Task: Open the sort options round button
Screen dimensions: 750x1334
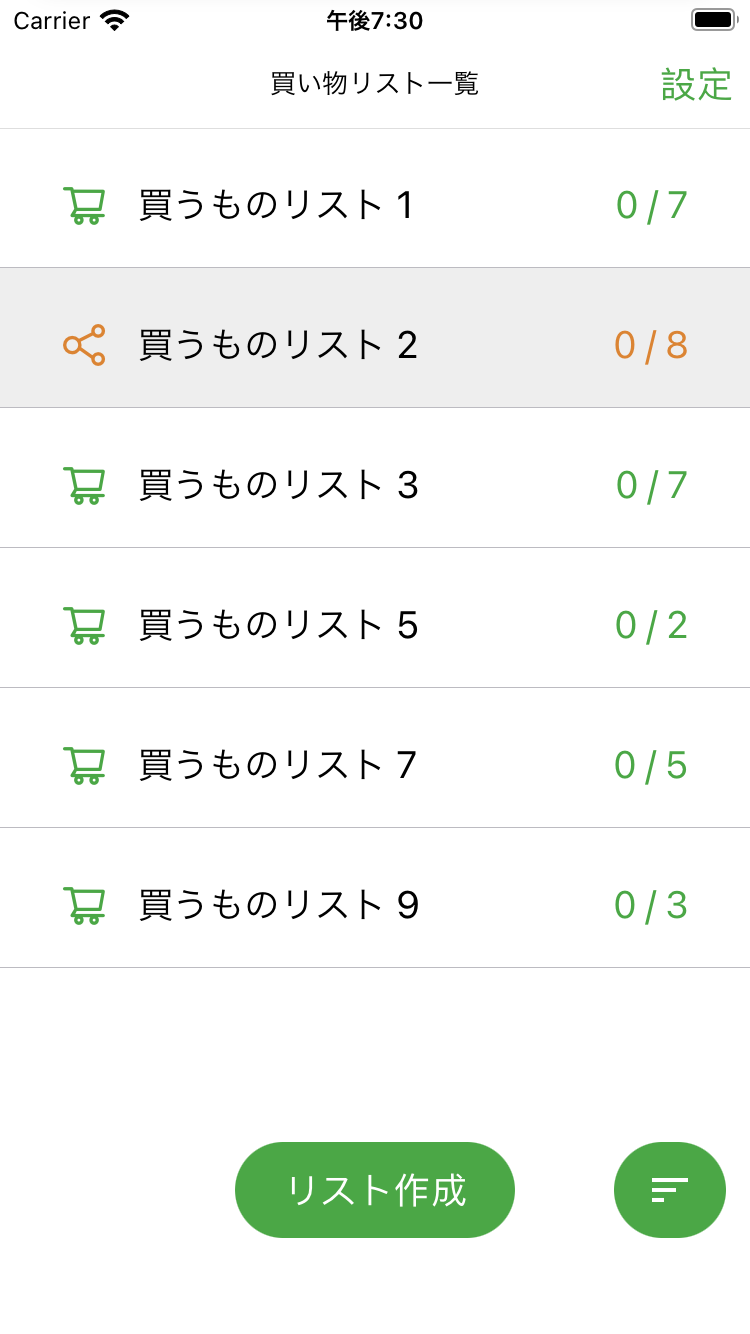Action: 670,1190
